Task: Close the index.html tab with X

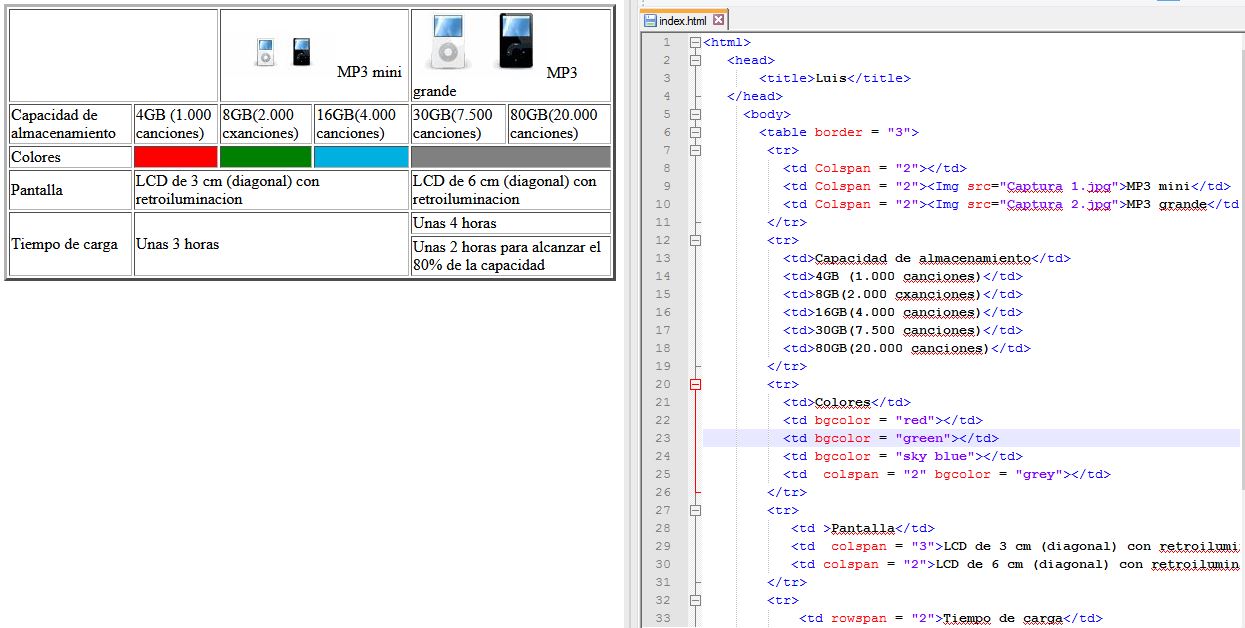Action: (x=718, y=21)
